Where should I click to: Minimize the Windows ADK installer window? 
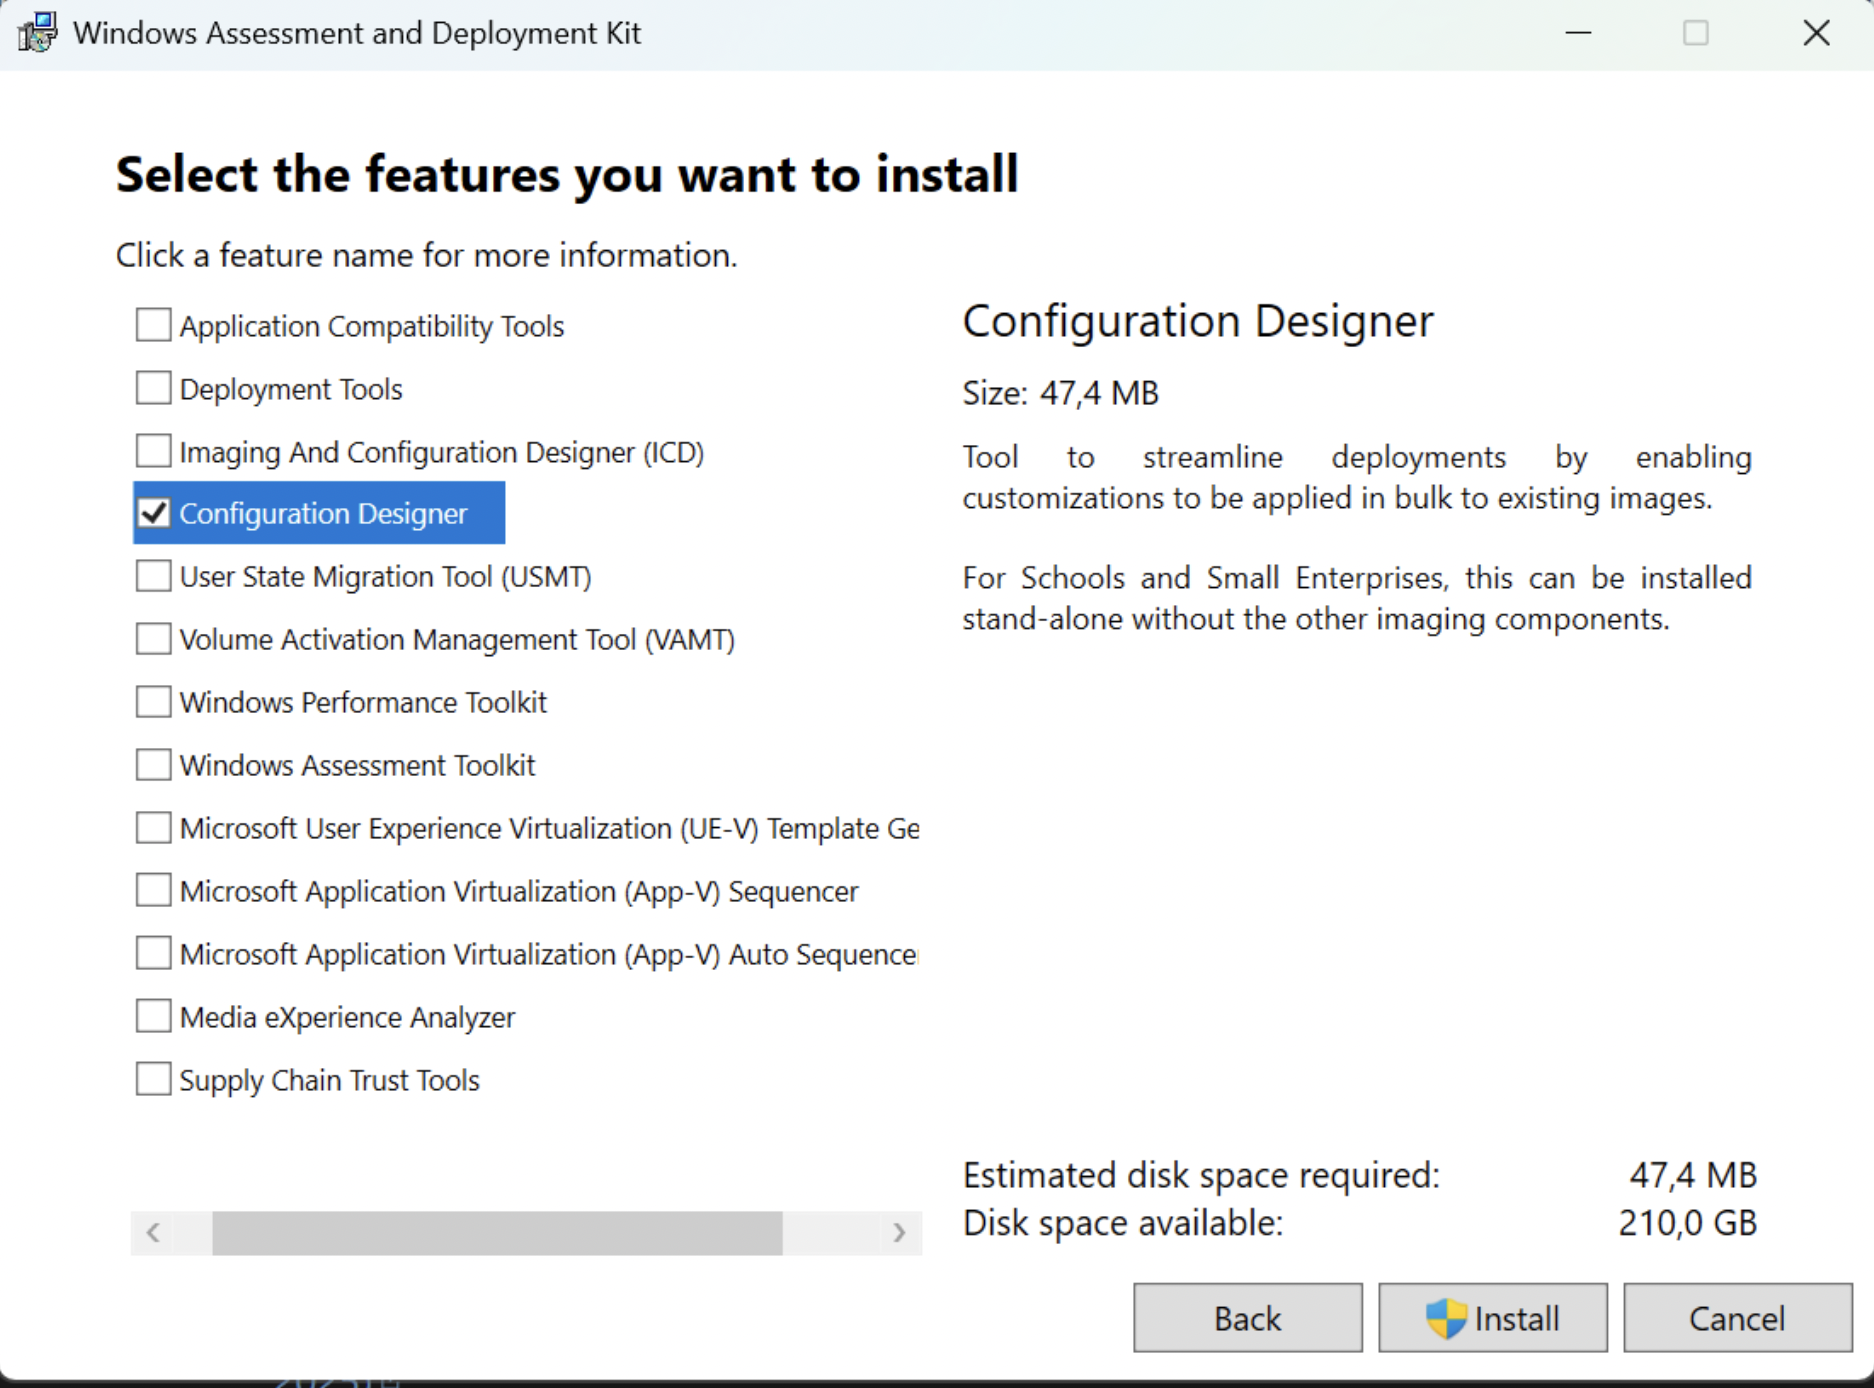pos(1578,33)
